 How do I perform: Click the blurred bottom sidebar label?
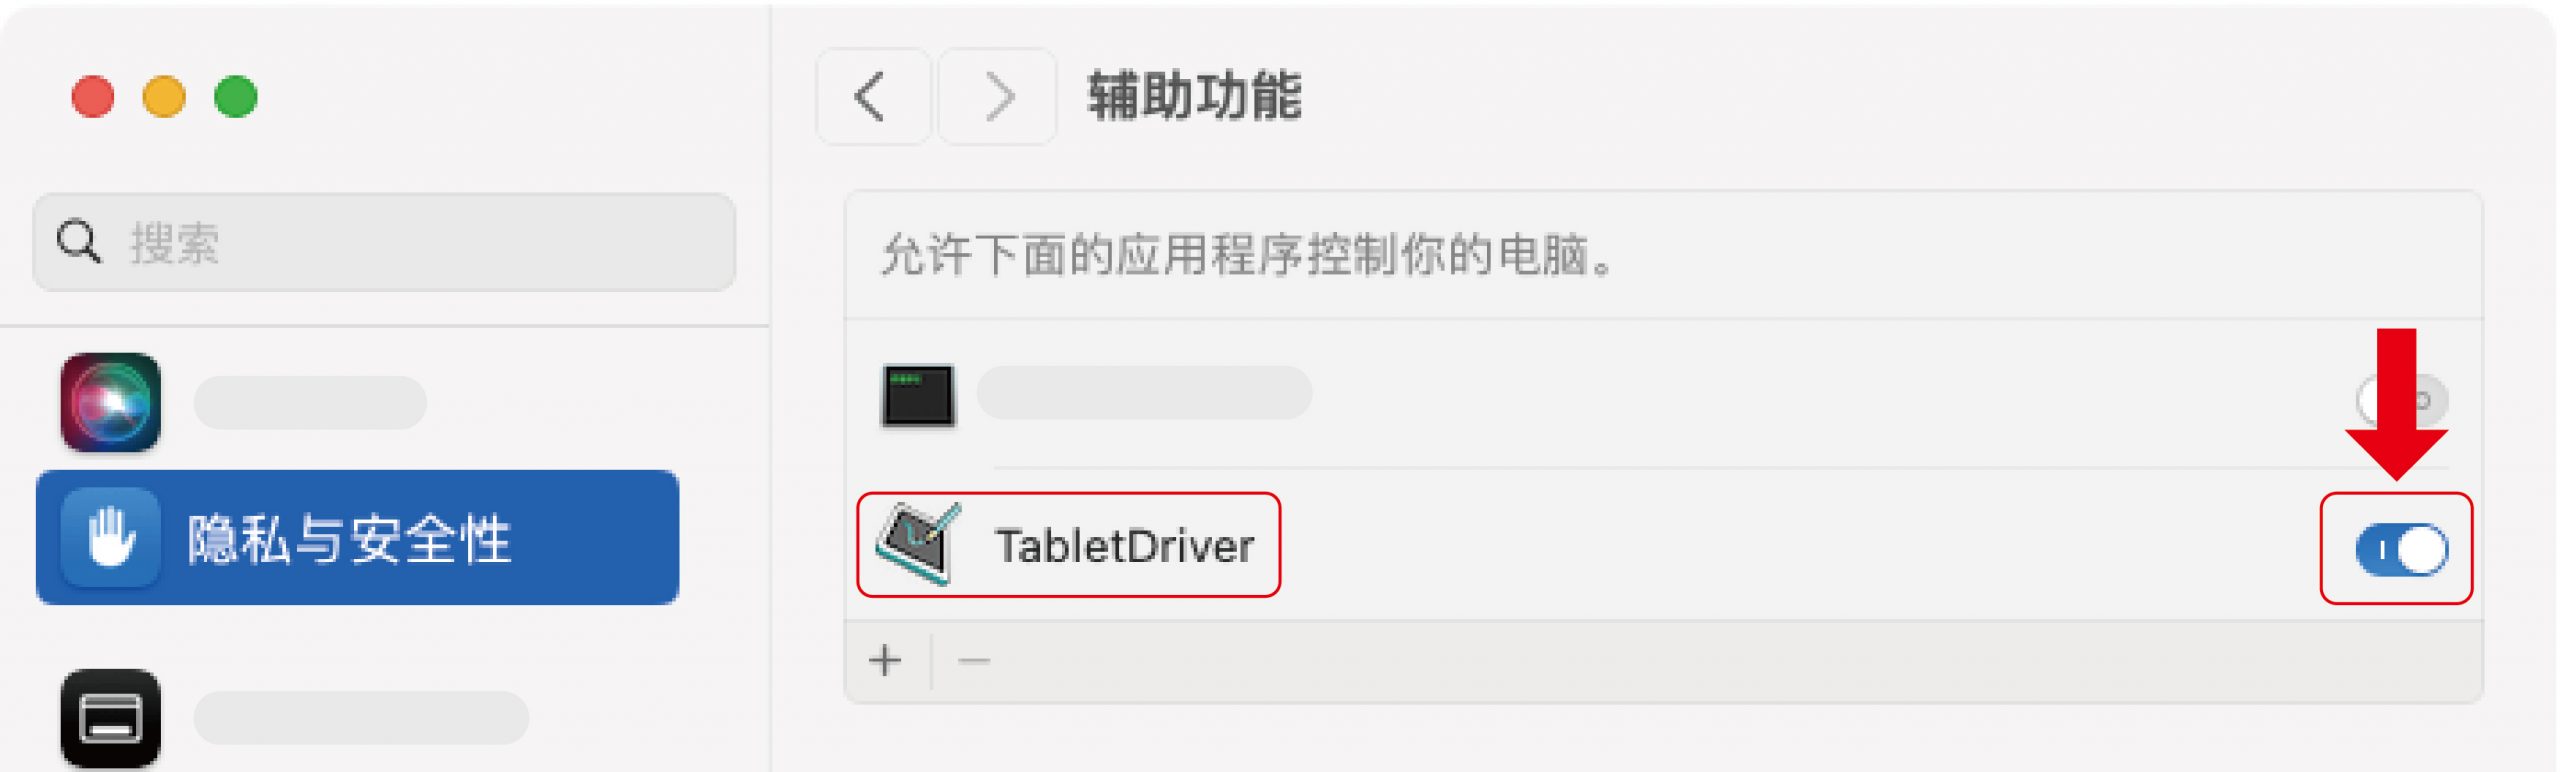[361, 718]
